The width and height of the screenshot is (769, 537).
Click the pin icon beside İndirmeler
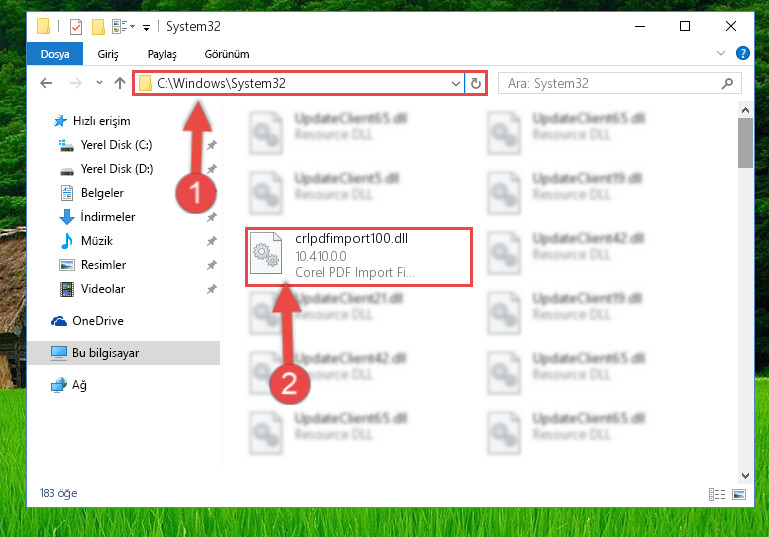click(x=211, y=217)
